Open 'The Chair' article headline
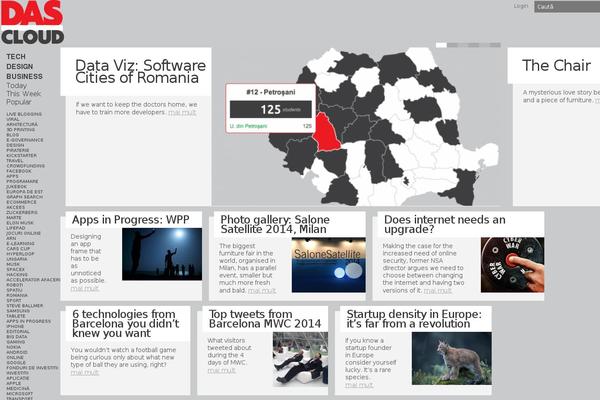The height and width of the screenshot is (400, 600). (556, 65)
